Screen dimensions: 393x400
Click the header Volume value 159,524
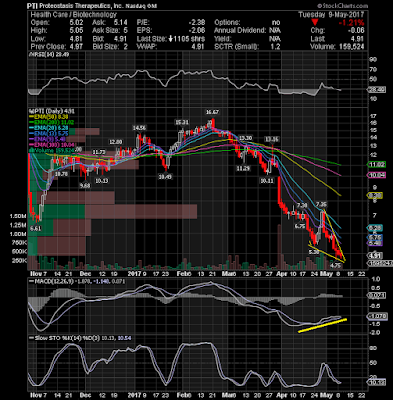[x=352, y=47]
